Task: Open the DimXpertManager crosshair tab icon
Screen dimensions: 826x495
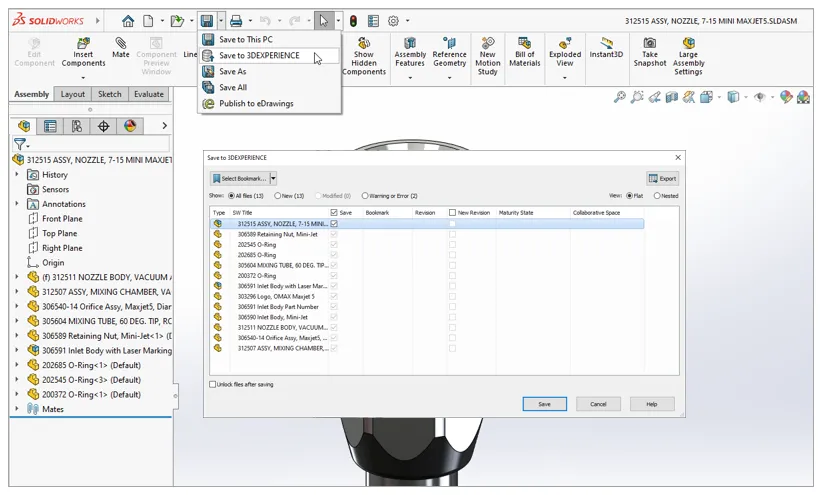Action: click(103, 126)
